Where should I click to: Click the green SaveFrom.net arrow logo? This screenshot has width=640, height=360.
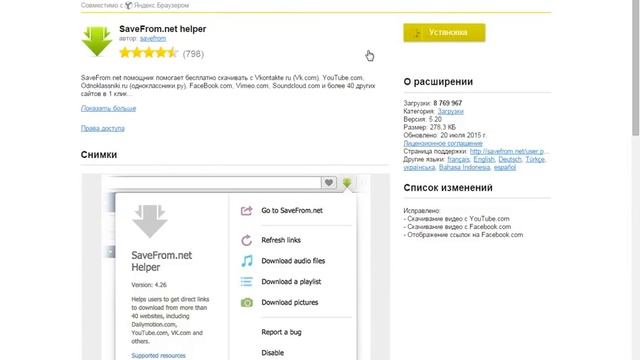point(97,41)
